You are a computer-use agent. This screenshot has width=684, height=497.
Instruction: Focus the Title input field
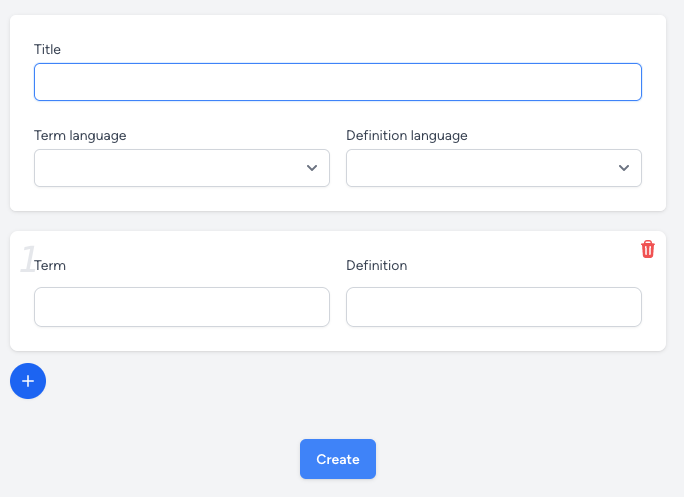coord(337,82)
